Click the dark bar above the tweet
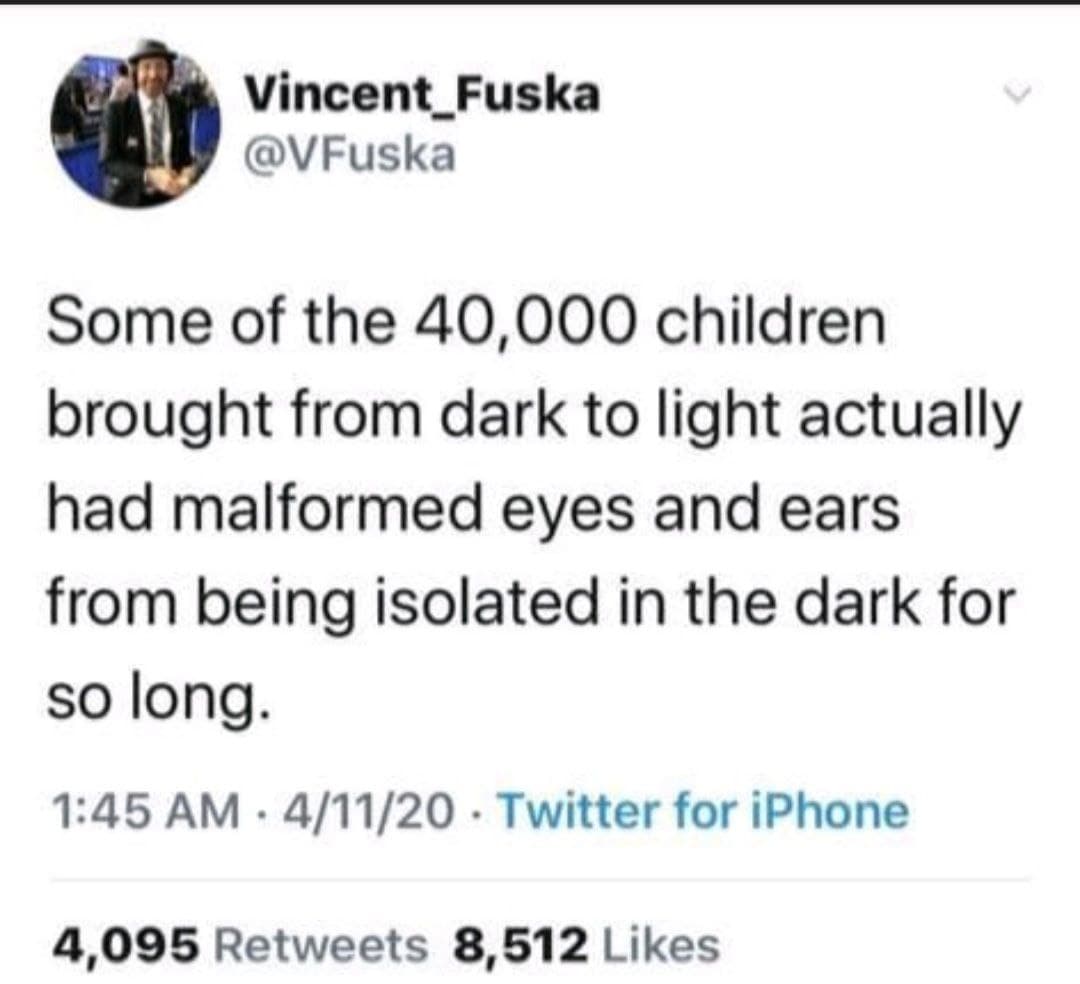The width and height of the screenshot is (1080, 984). 540,3
